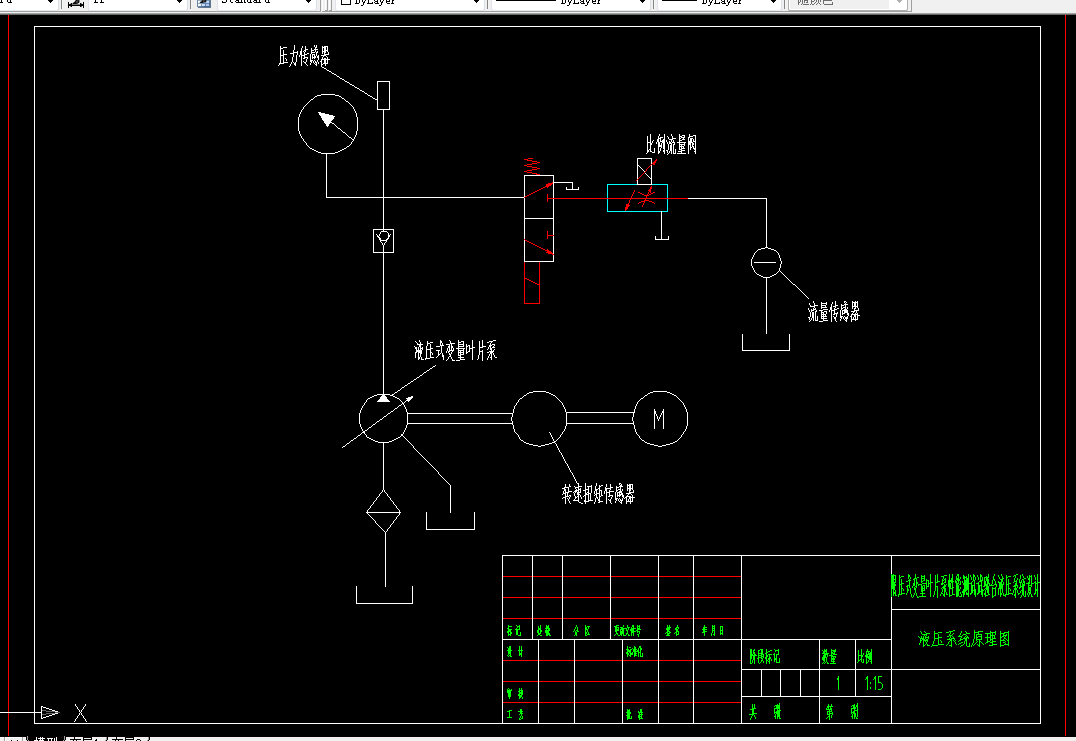Select the 流量传感器 text label

tap(833, 312)
